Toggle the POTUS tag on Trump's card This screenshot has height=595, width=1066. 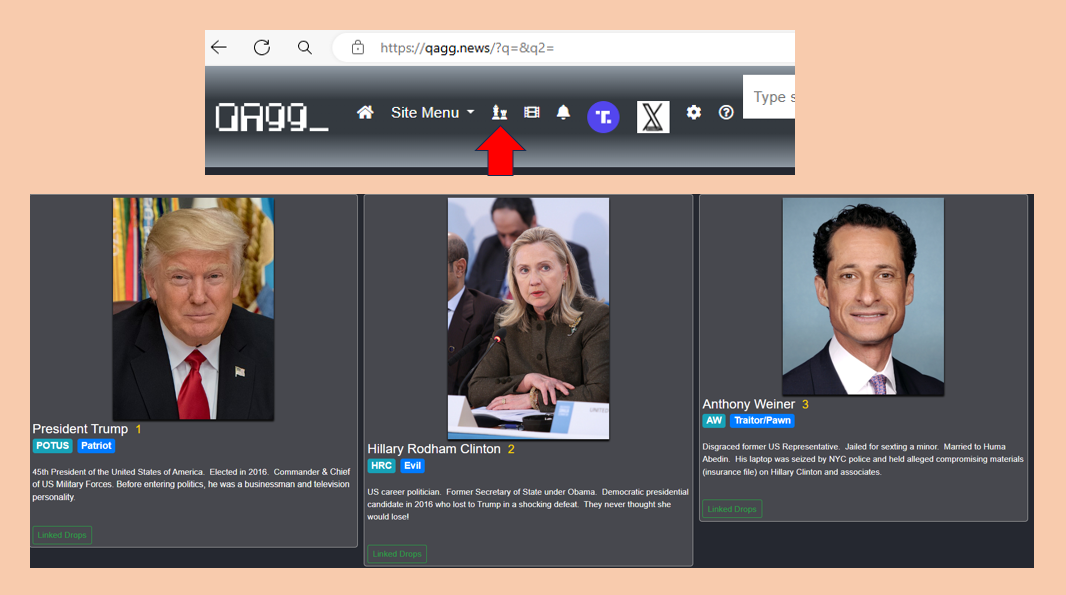click(52, 445)
